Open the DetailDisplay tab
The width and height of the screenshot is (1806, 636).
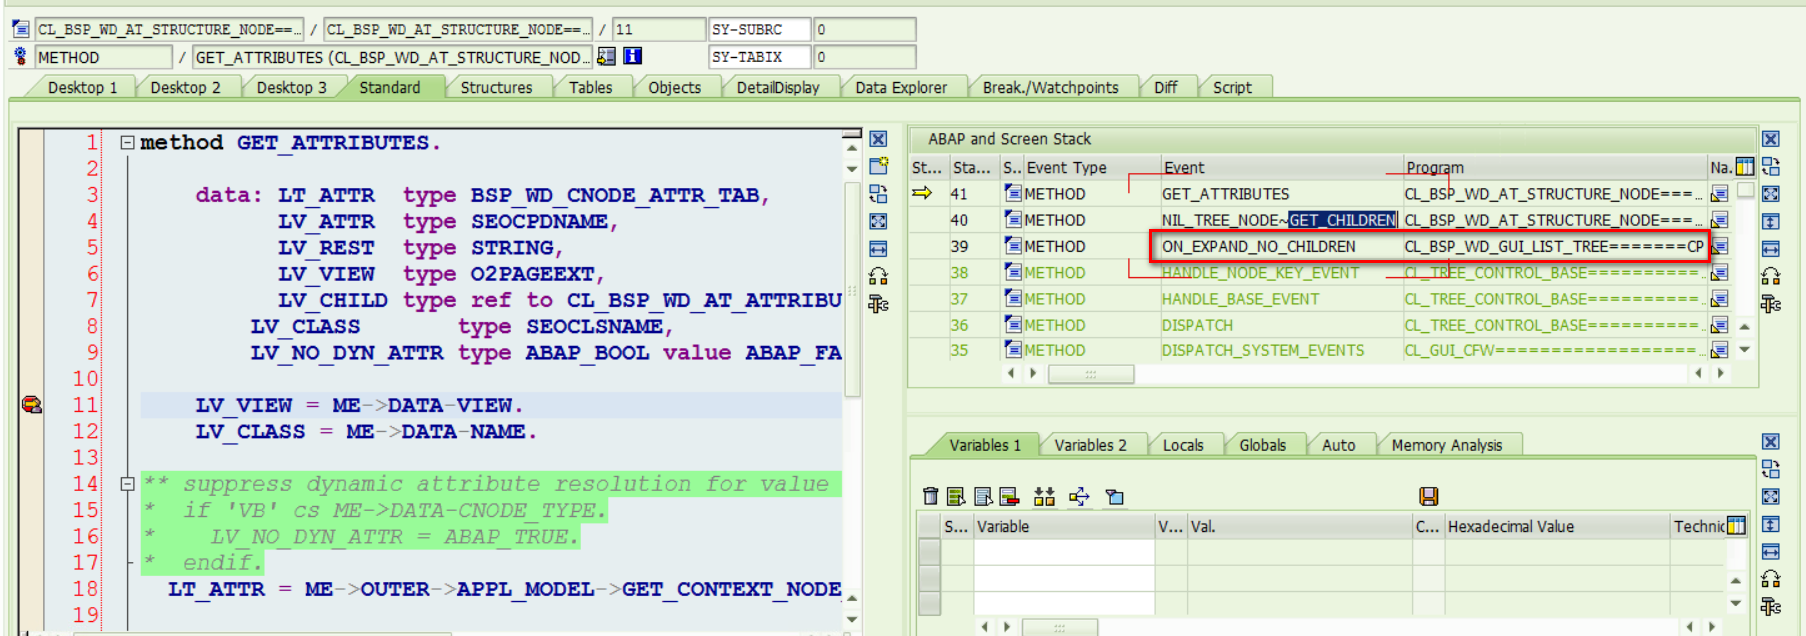(778, 88)
